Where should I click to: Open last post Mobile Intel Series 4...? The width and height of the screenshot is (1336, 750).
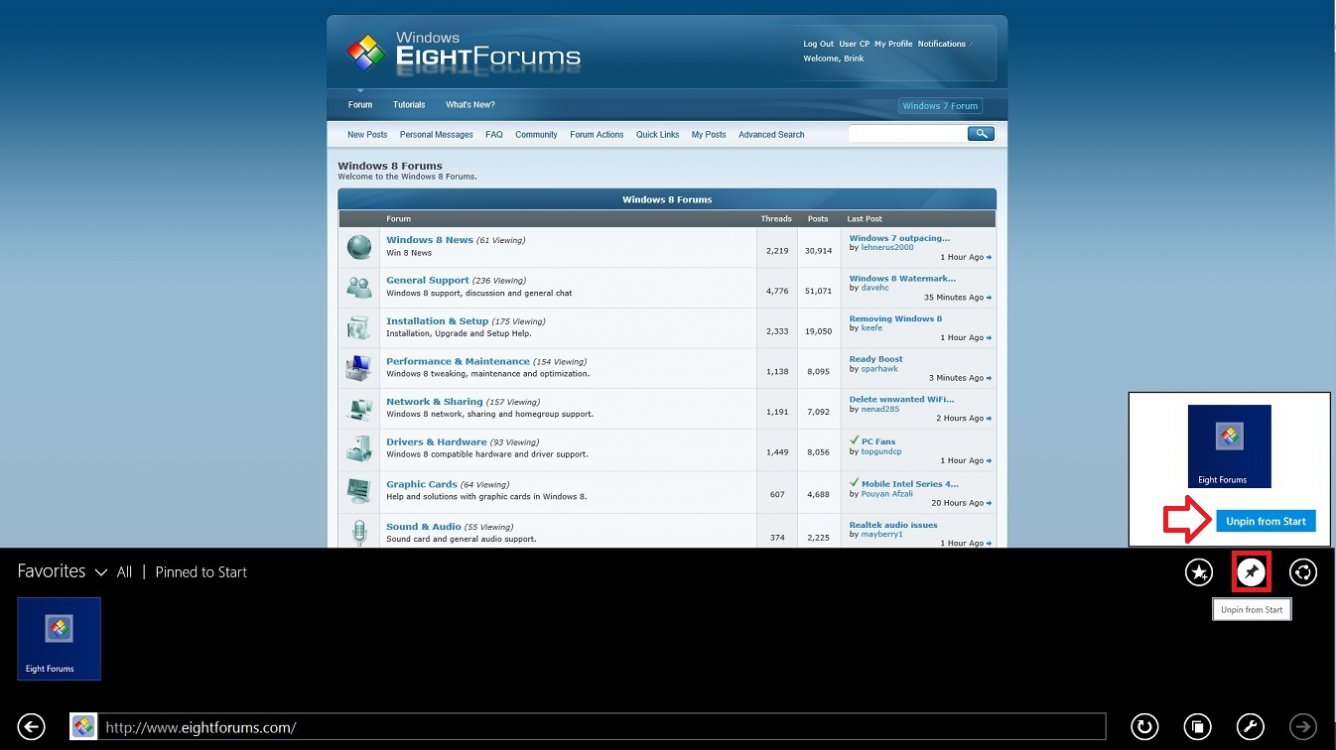(909, 483)
